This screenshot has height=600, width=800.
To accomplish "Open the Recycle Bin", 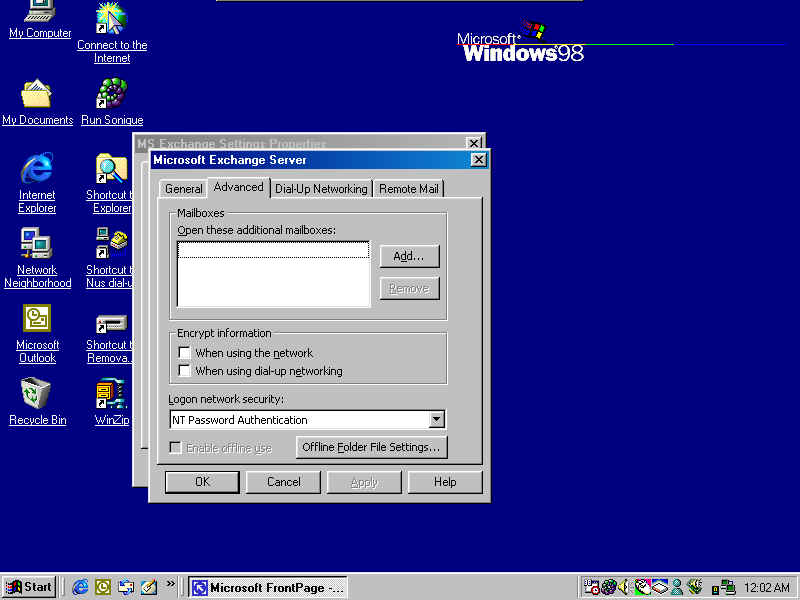I will (37, 401).
